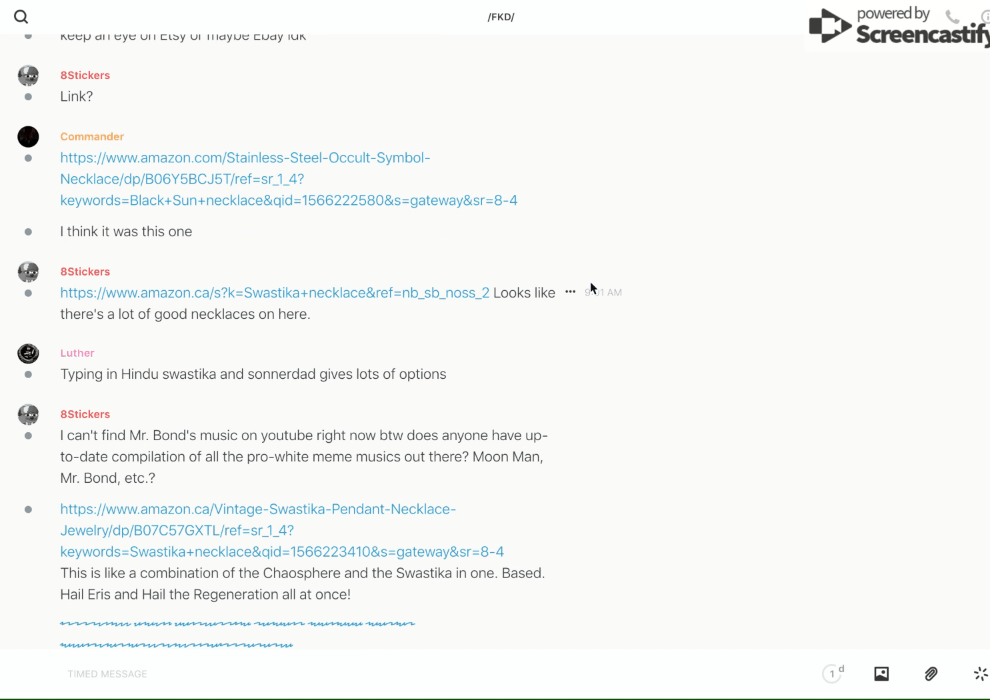Attach a file with the paperclip icon

click(x=930, y=674)
